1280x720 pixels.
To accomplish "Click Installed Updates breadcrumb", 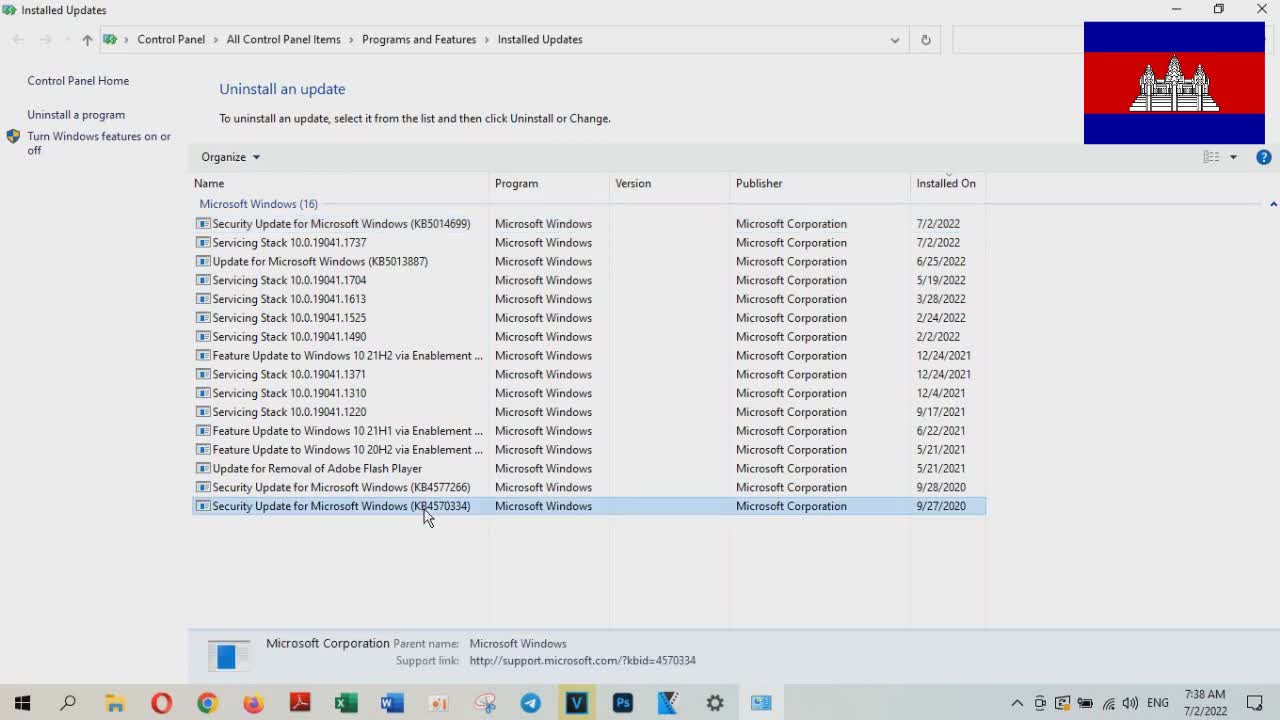I will tap(540, 40).
